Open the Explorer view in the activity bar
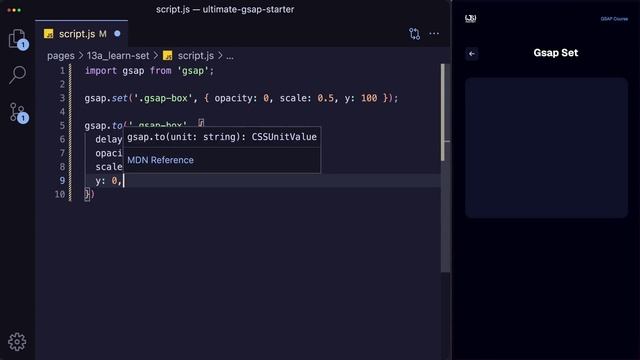The width and height of the screenshot is (640, 360). point(17,39)
